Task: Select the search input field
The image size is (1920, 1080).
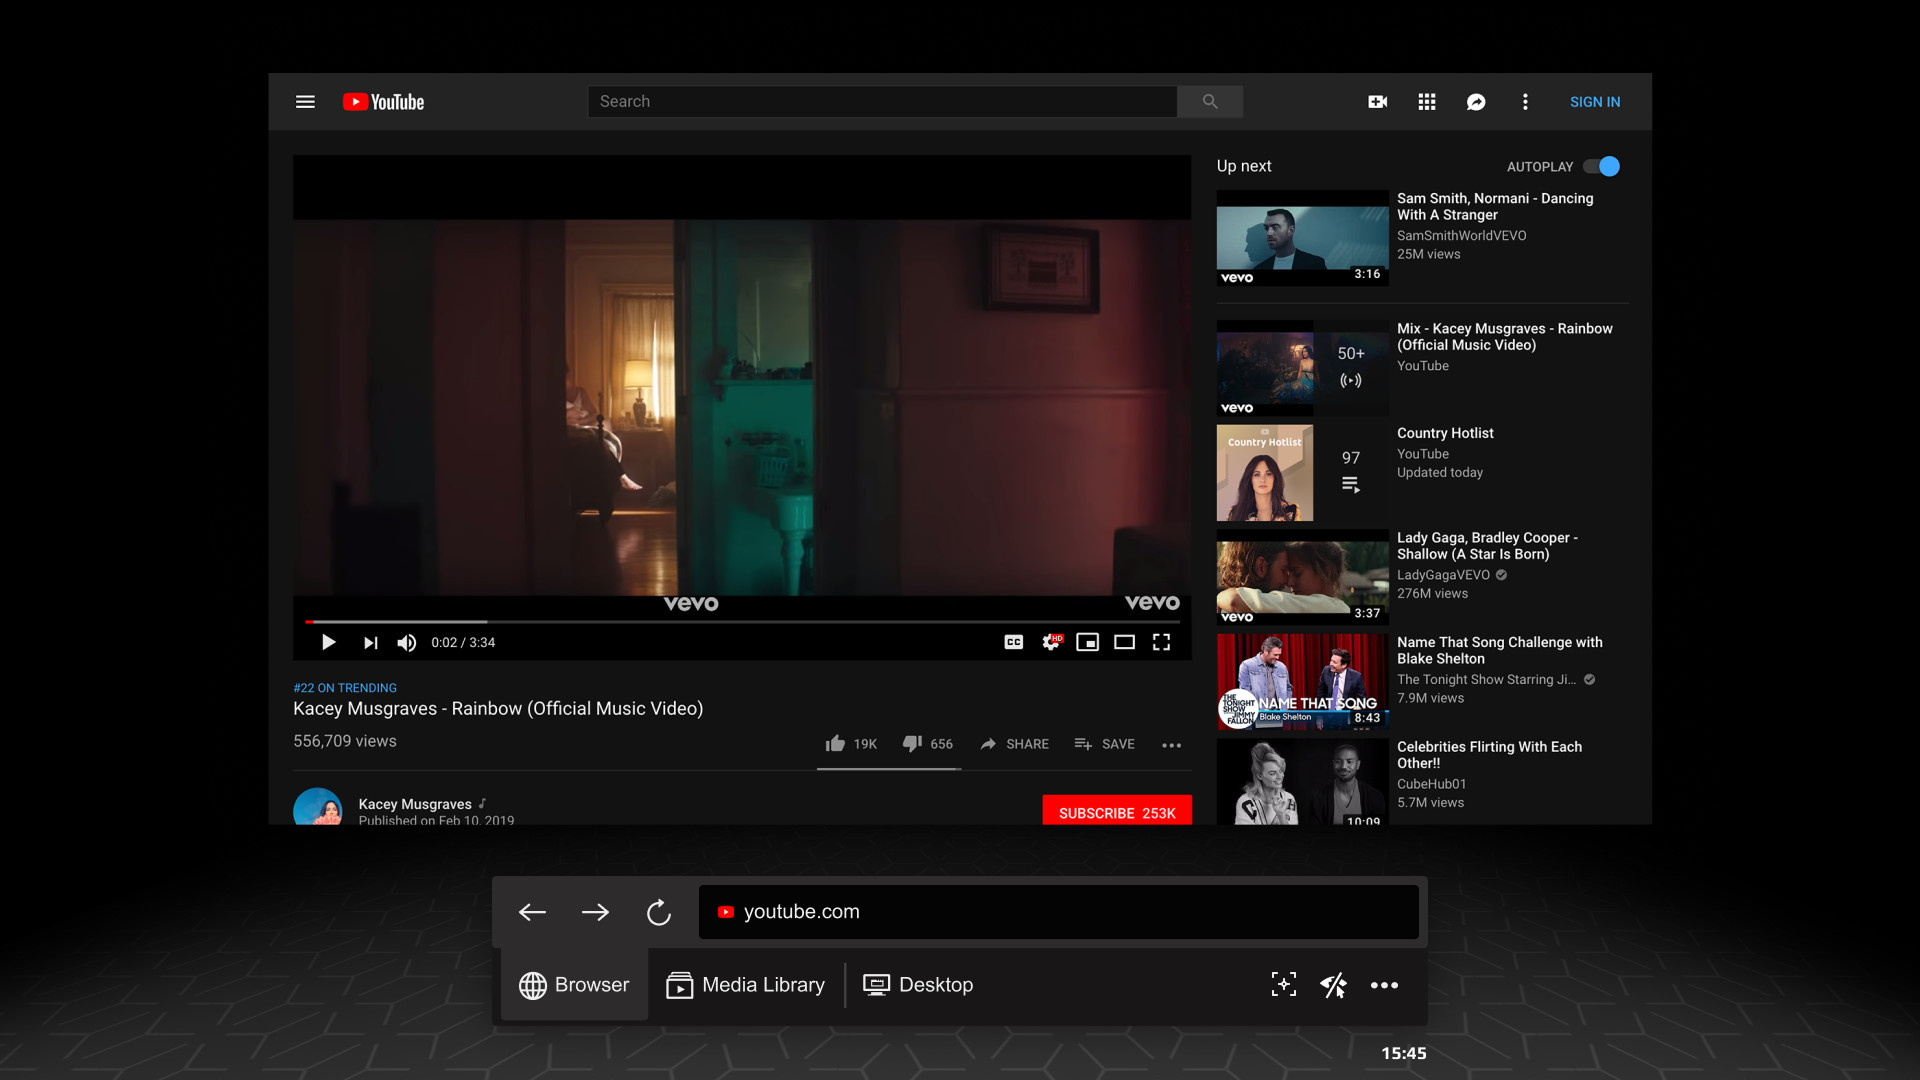Action: [884, 102]
